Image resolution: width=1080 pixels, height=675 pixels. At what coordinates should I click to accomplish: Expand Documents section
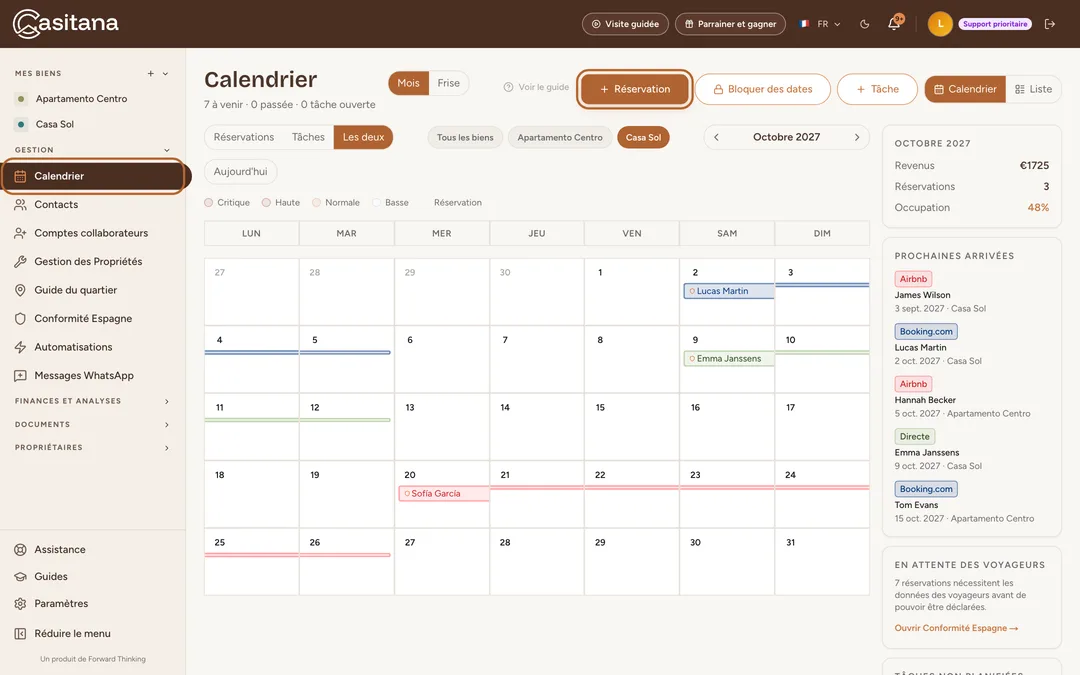(92, 424)
